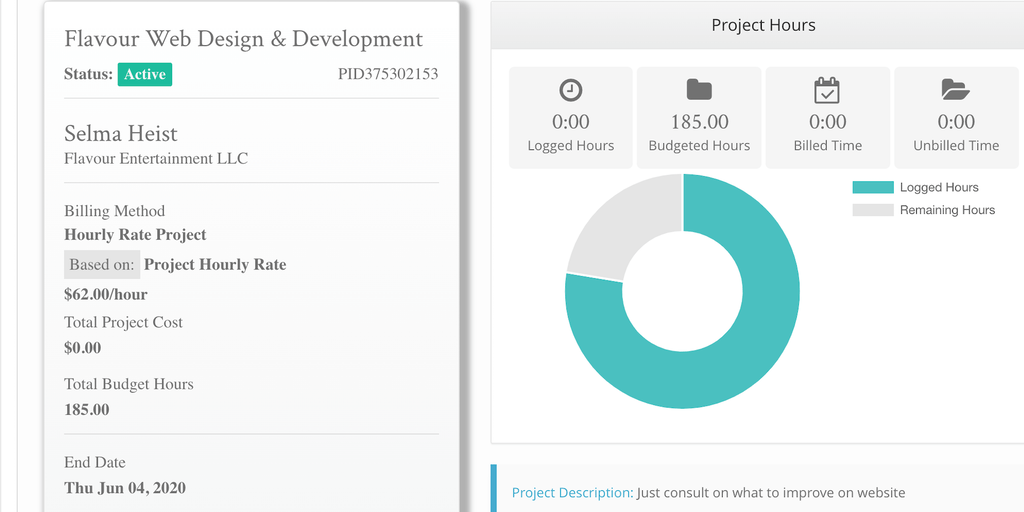Viewport: 1024px width, 512px height.
Task: Click the calendar check icon for Billed Time
Action: point(827,90)
